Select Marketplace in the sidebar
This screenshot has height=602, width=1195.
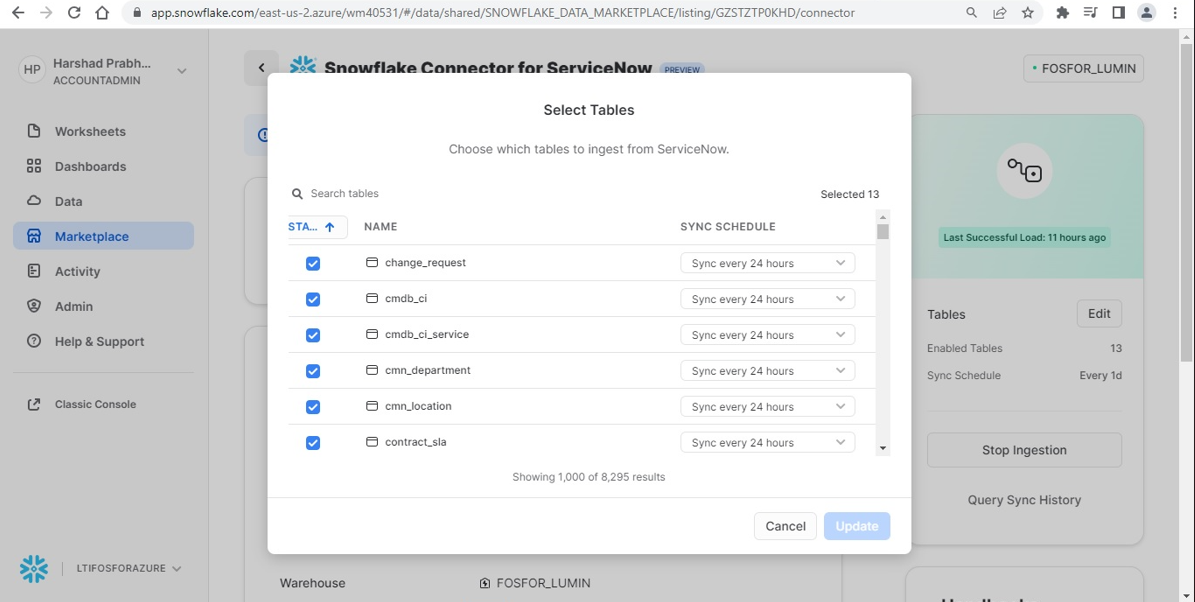coord(104,236)
